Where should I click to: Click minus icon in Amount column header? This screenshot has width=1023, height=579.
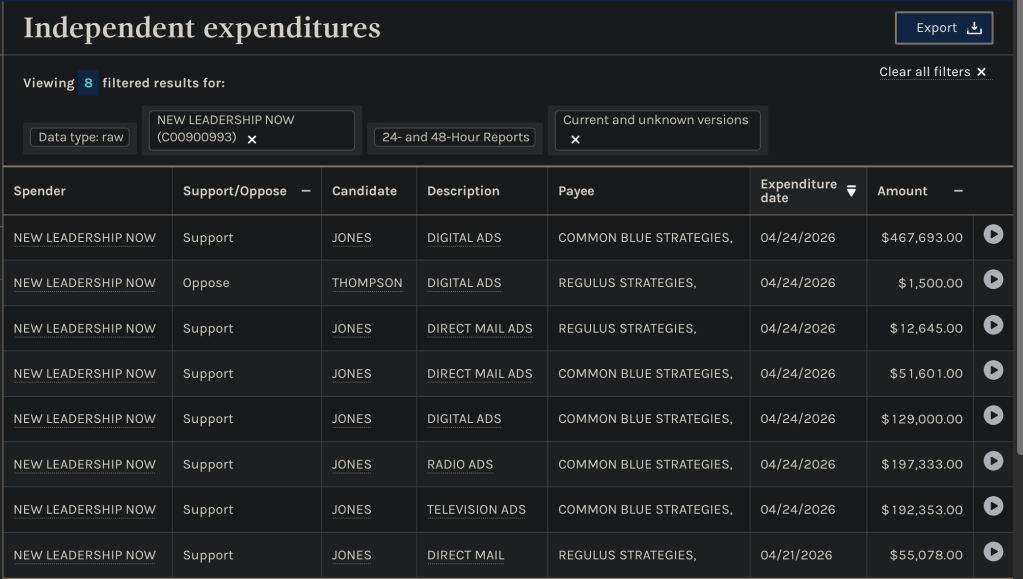pyautogui.click(x=958, y=191)
